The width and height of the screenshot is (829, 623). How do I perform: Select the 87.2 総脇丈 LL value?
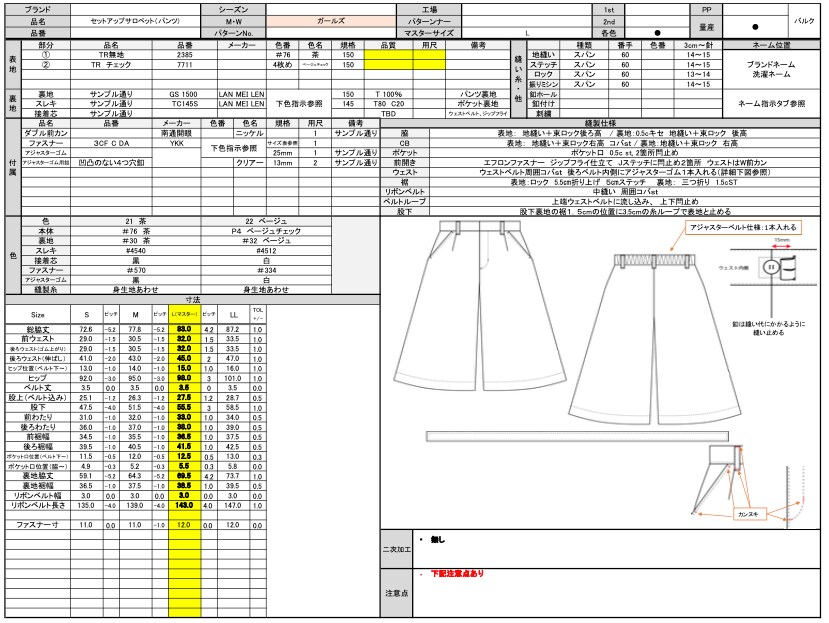click(x=233, y=329)
